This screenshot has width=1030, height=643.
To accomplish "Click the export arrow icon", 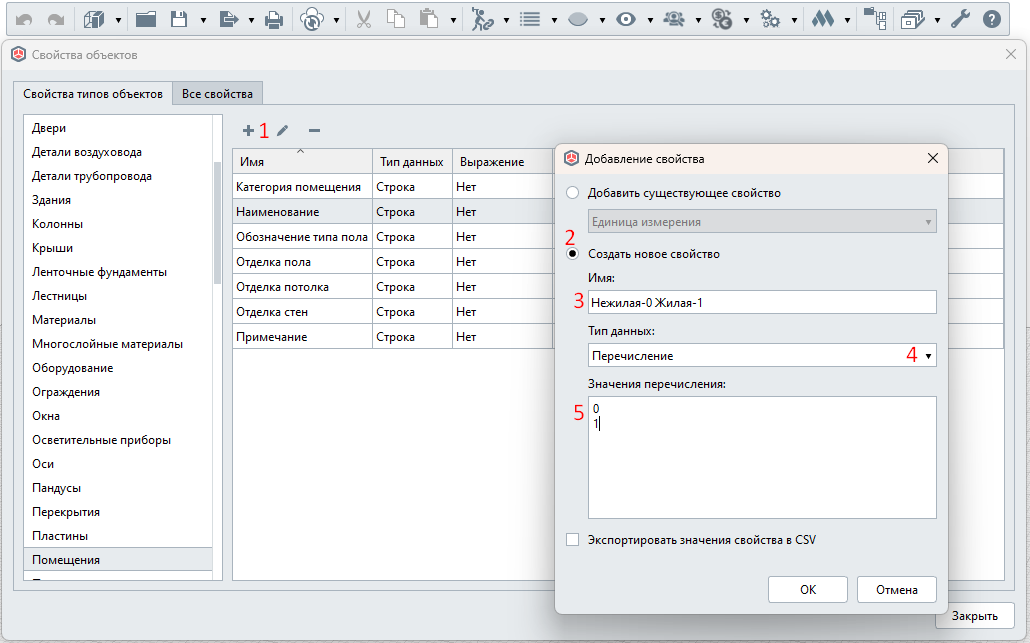I will coord(228,20).
